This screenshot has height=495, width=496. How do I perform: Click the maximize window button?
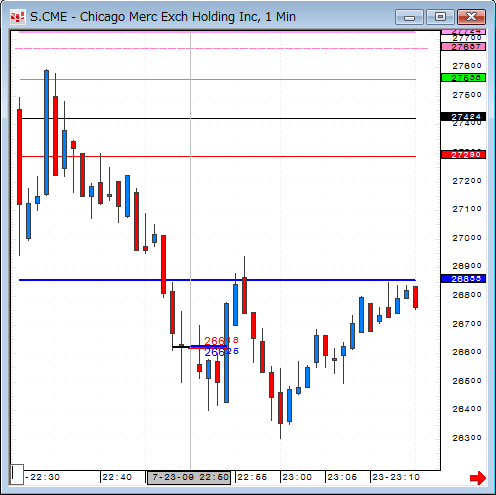tap(440, 17)
